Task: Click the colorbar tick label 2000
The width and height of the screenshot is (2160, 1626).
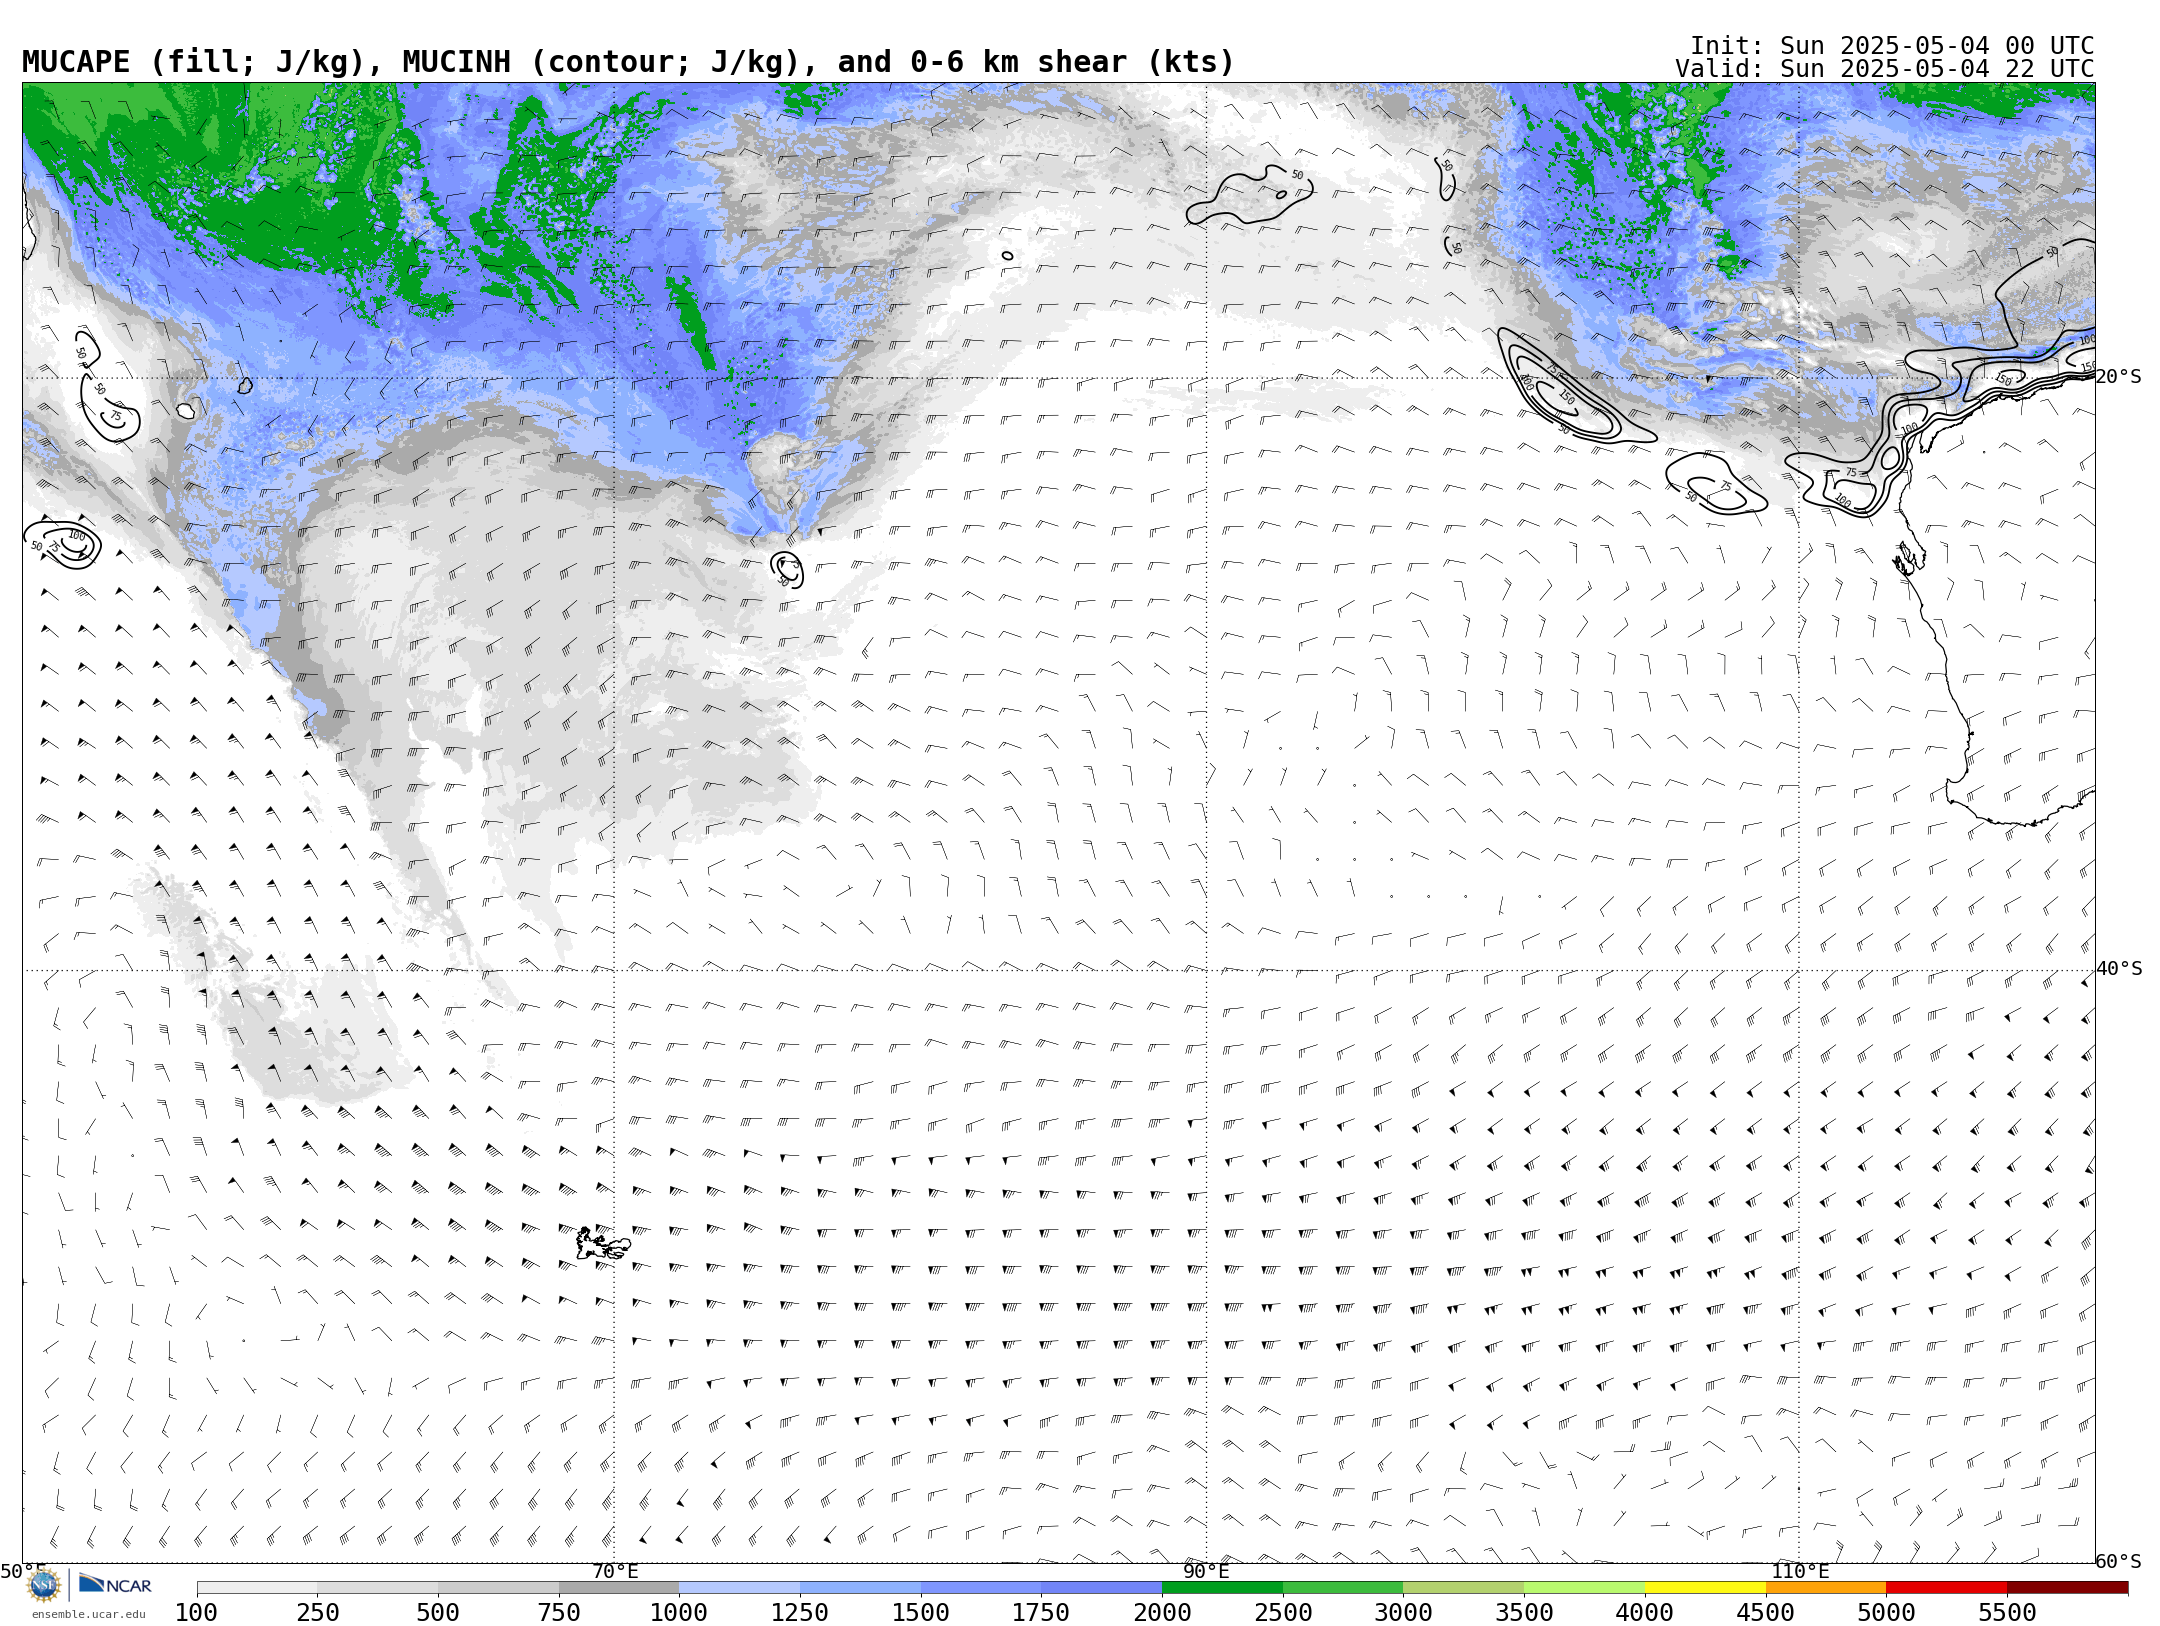Action: 1162,1613
